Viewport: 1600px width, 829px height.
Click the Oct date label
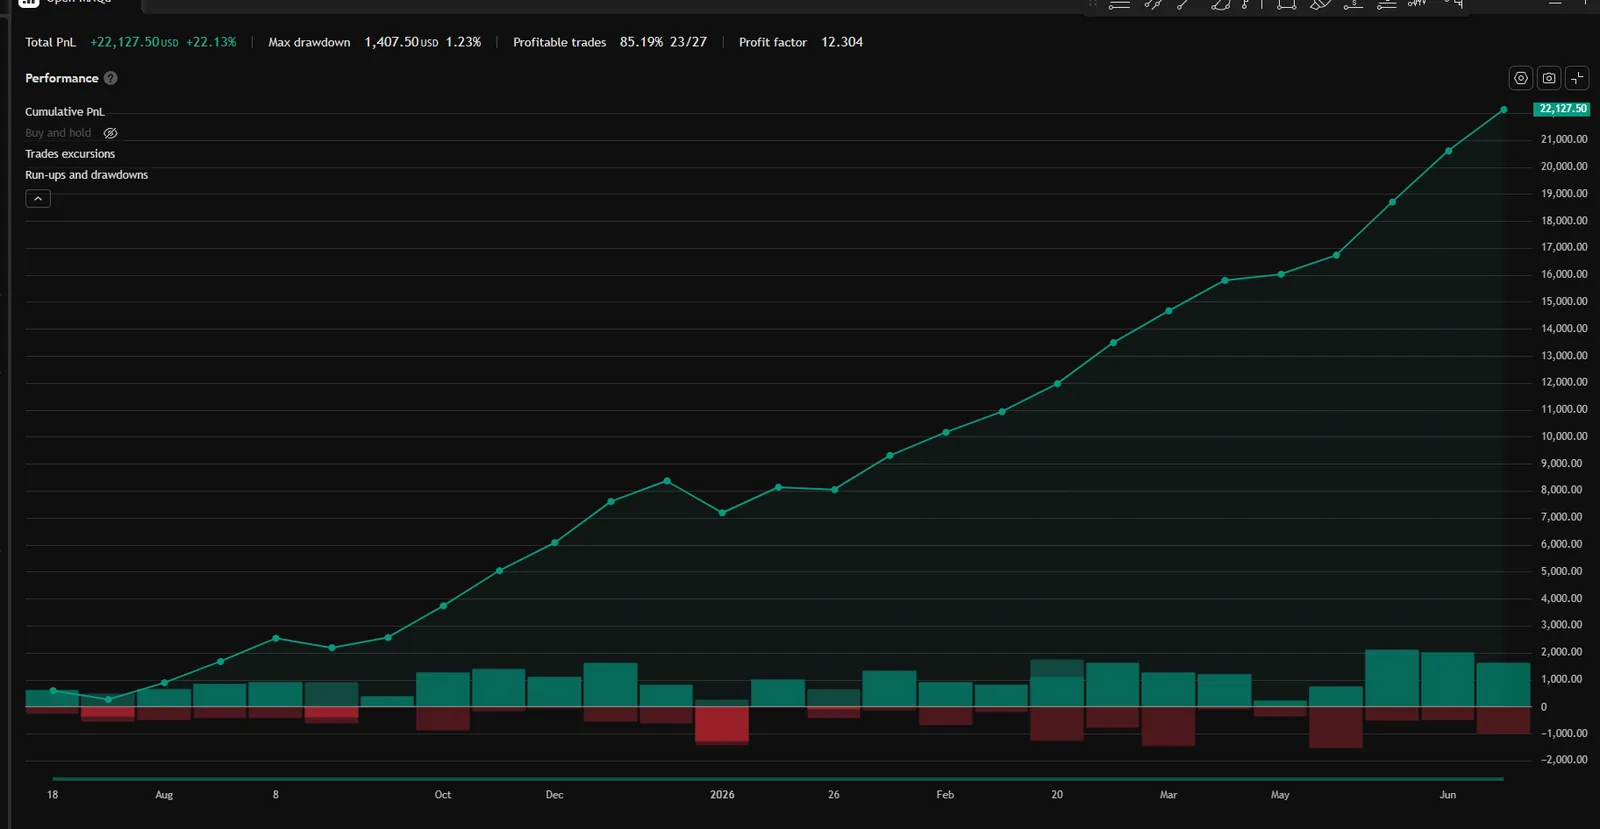443,795
